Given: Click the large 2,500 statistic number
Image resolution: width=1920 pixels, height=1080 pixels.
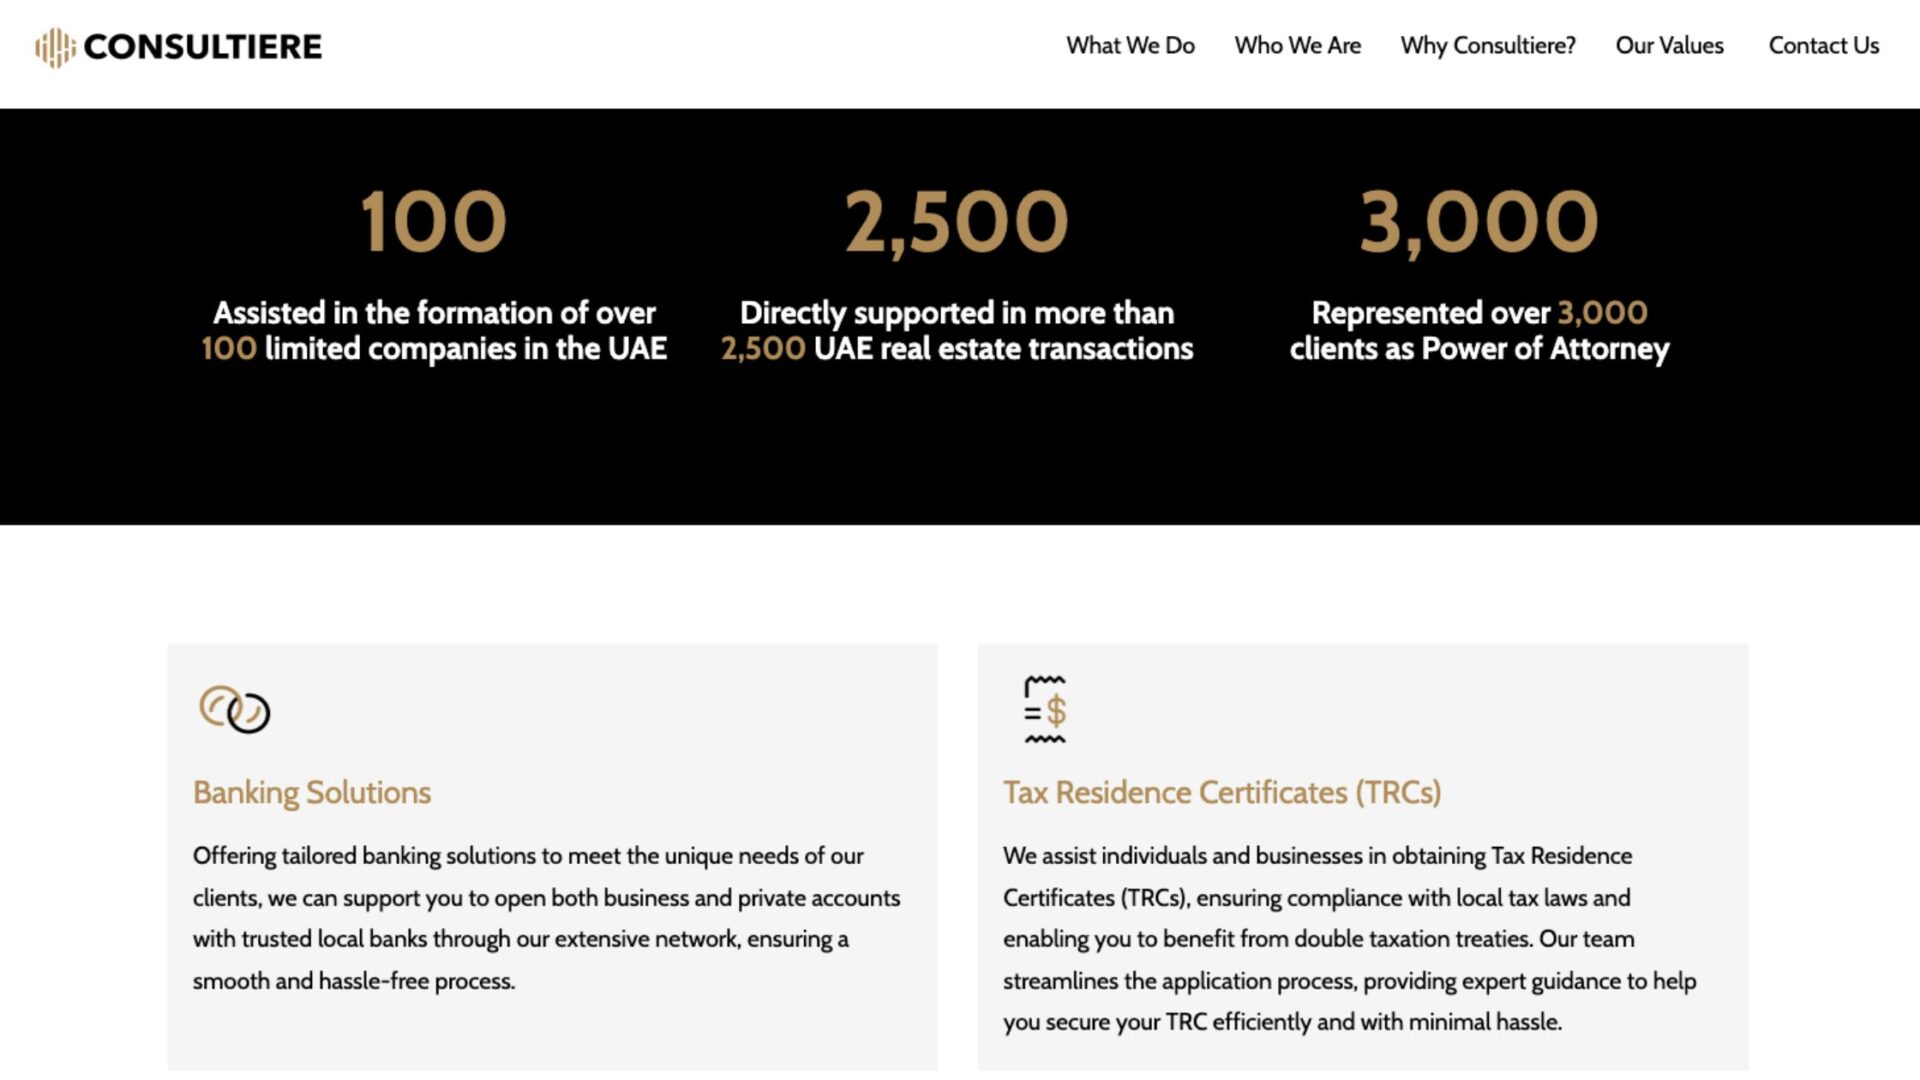Looking at the screenshot, I should click(x=957, y=222).
